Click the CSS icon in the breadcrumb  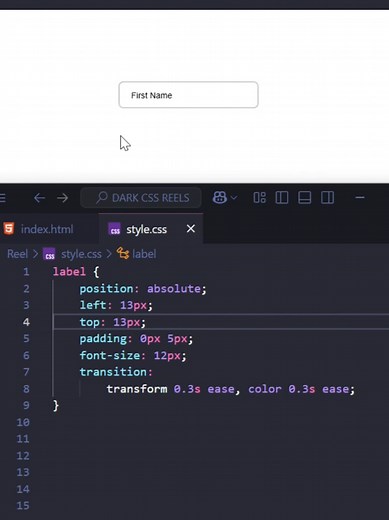pos(49,255)
